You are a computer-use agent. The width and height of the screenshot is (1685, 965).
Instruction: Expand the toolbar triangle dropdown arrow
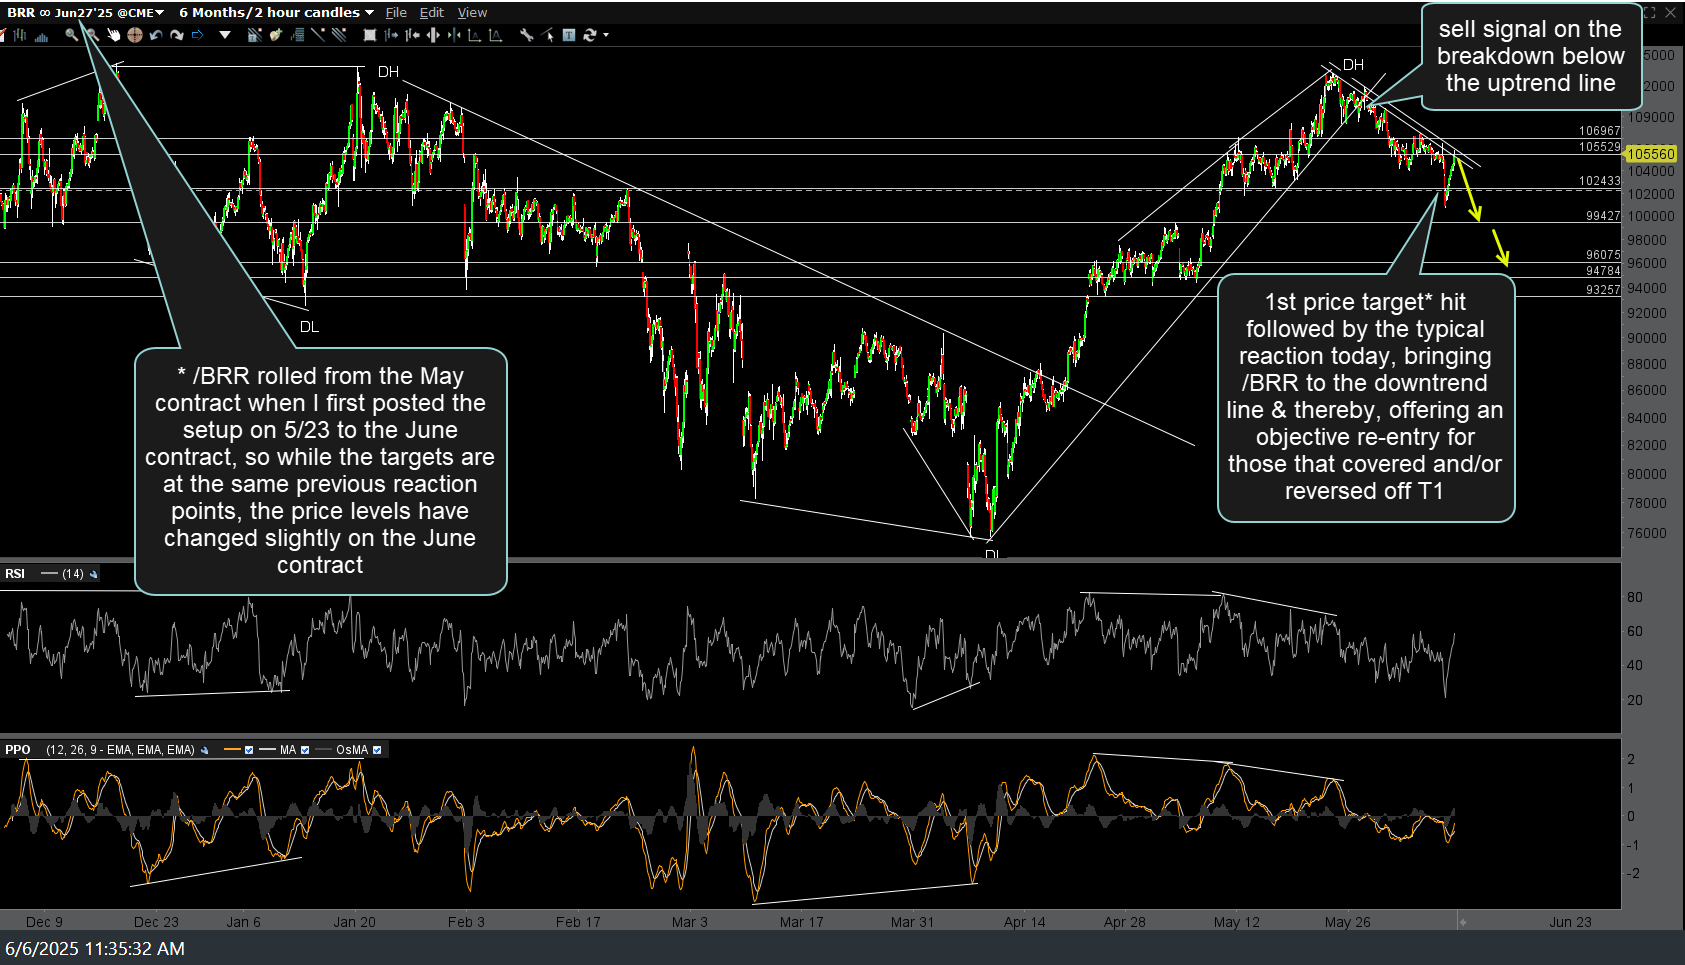click(225, 35)
